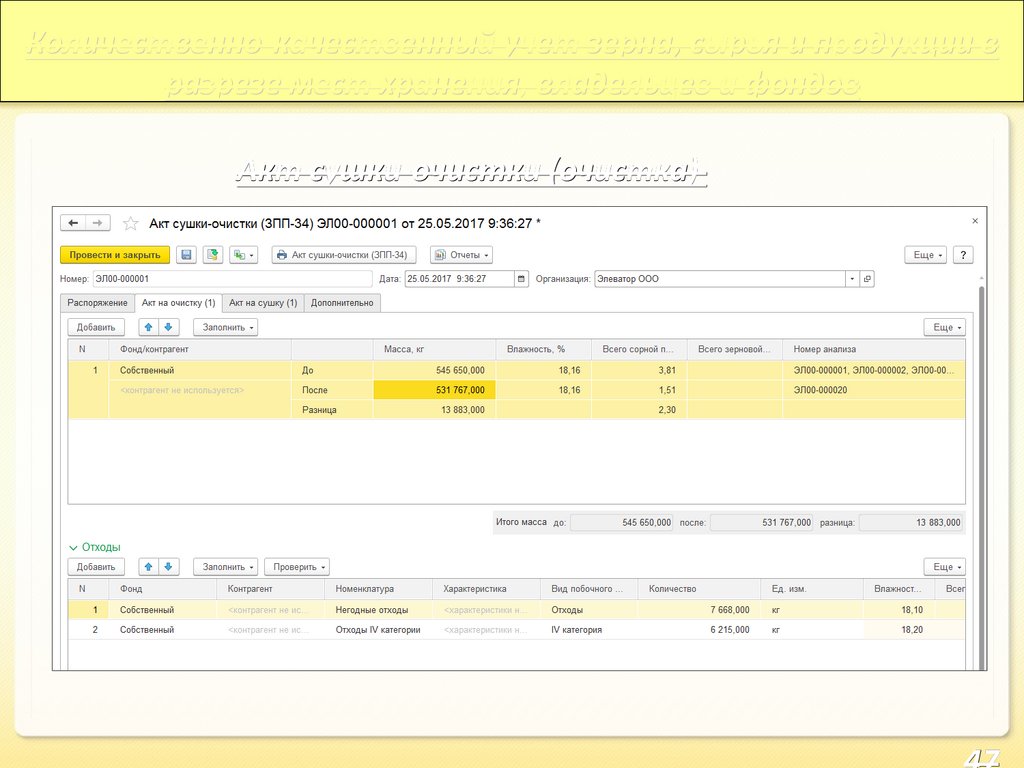Add document to favorites with star icon
Image resolution: width=1024 pixels, height=768 pixels.
129,223
